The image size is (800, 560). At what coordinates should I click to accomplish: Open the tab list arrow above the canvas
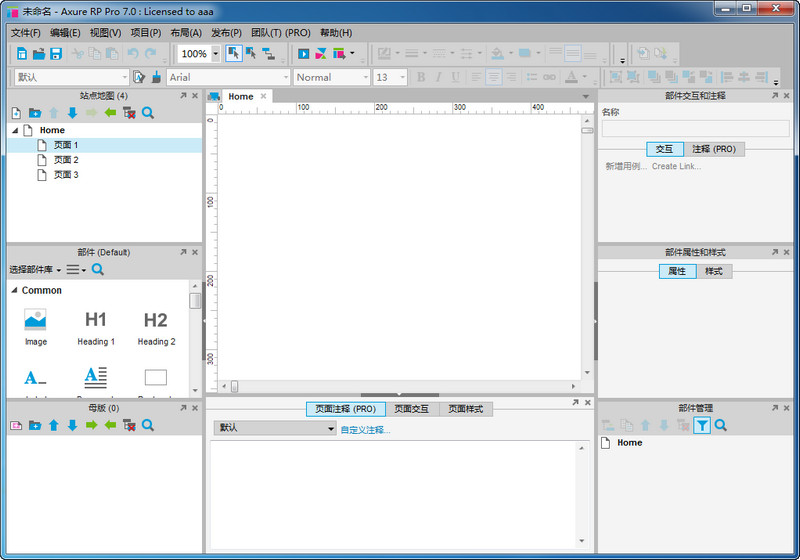click(585, 96)
